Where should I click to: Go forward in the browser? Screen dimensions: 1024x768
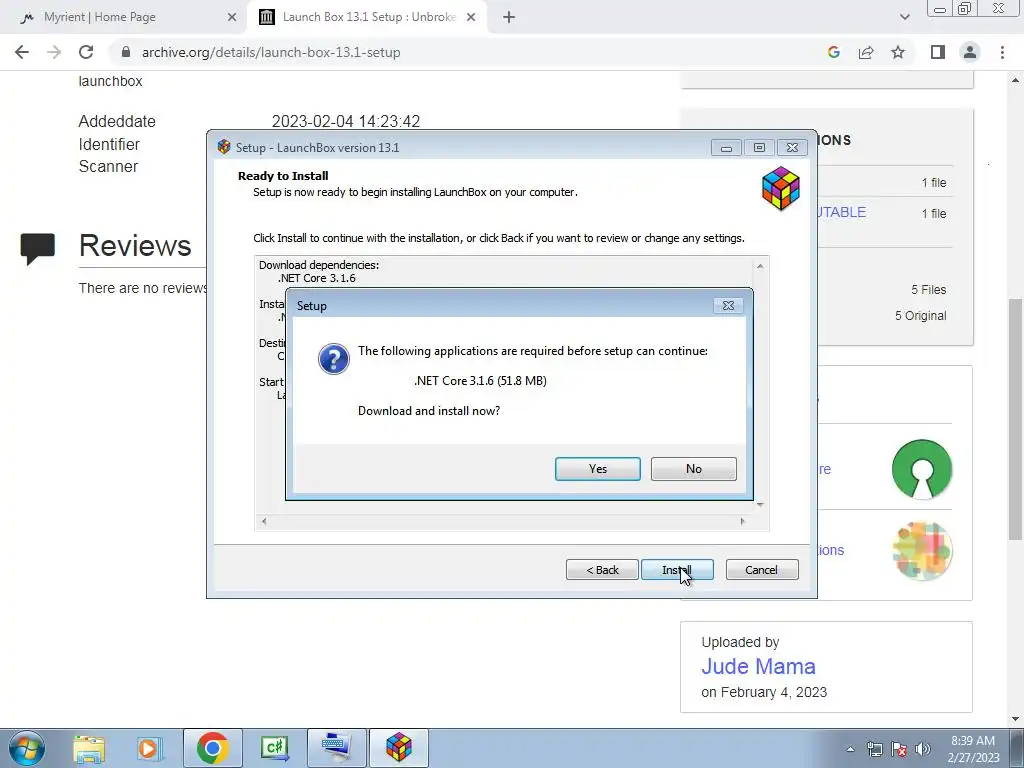click(x=54, y=52)
